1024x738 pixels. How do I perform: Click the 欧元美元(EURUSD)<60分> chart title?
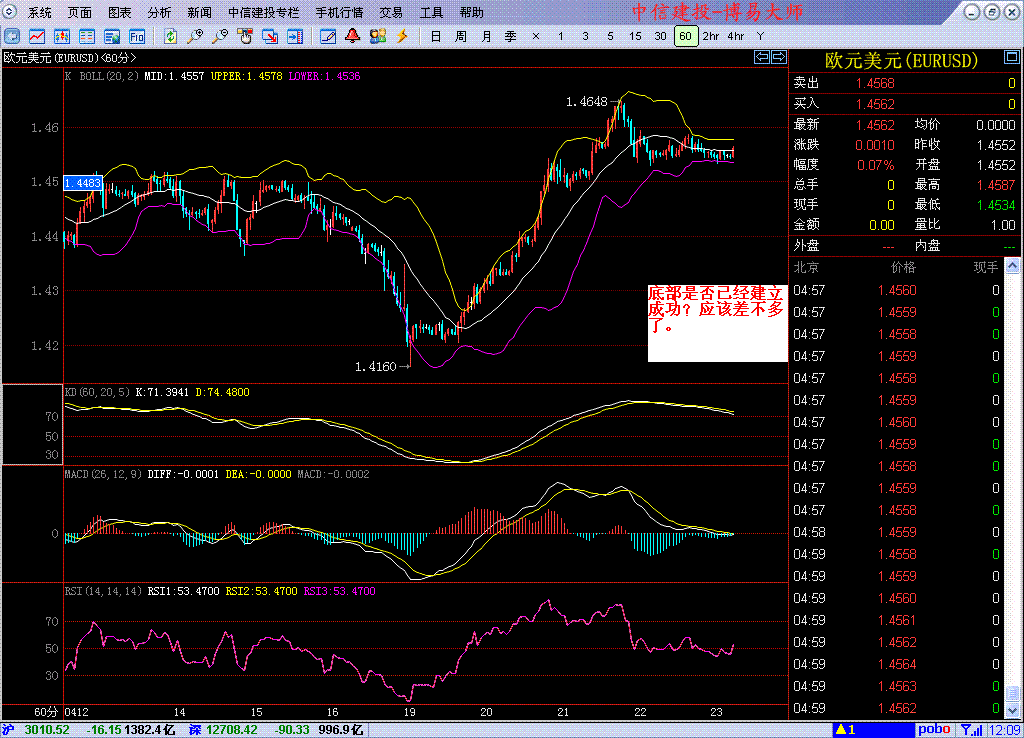(x=70, y=57)
